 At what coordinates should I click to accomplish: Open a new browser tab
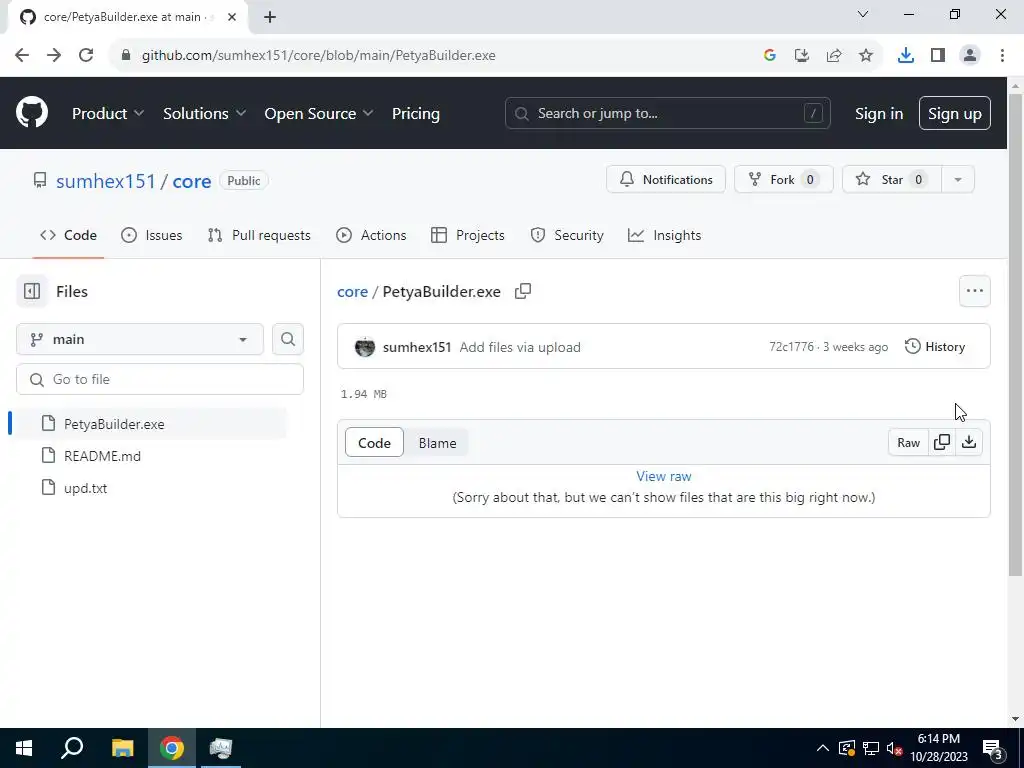pyautogui.click(x=270, y=17)
